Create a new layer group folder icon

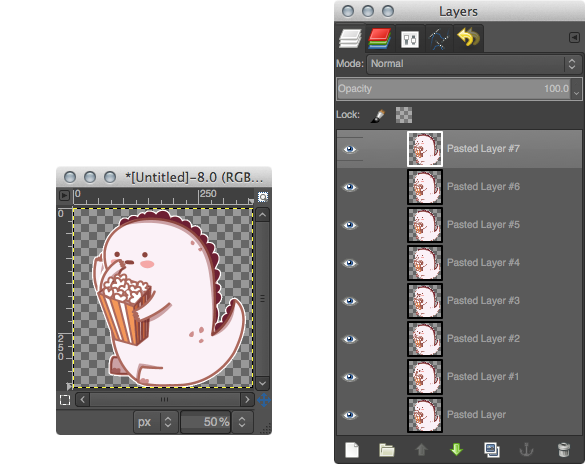[x=387, y=450]
